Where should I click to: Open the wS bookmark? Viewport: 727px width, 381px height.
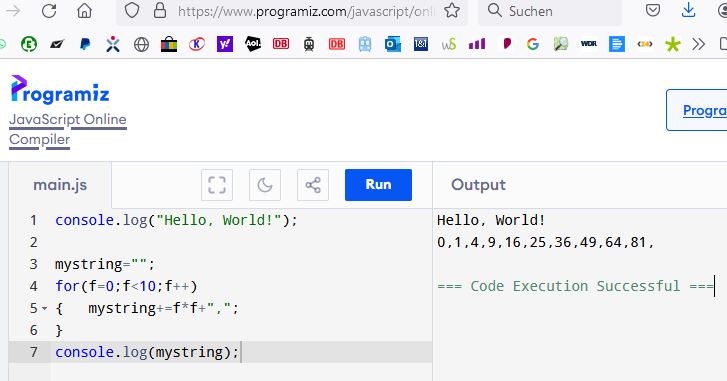coord(449,44)
